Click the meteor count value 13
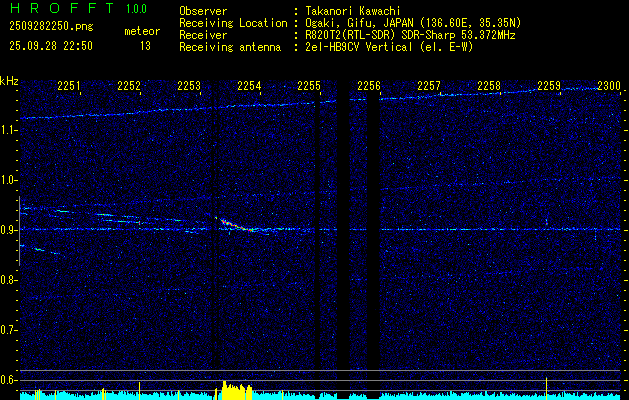Viewport: 629px width, 400px height. coord(145,46)
